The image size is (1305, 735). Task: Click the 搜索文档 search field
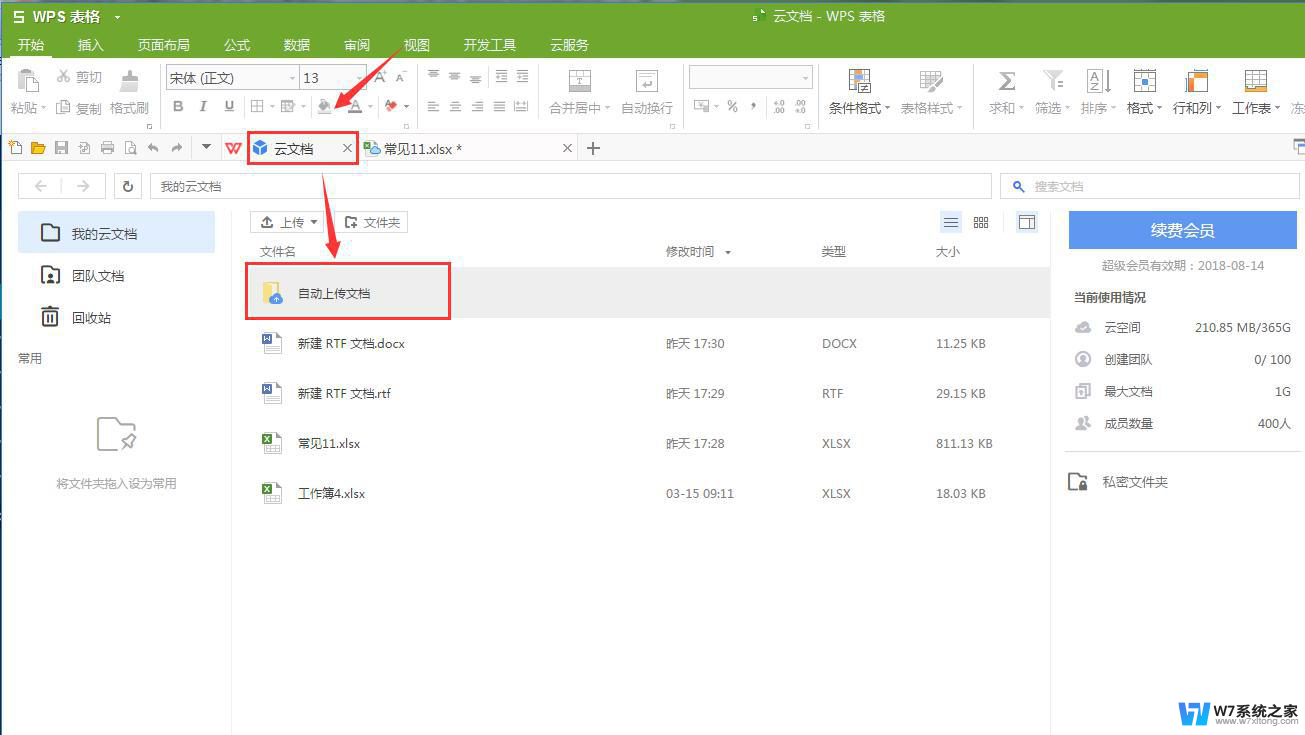[x=1150, y=186]
